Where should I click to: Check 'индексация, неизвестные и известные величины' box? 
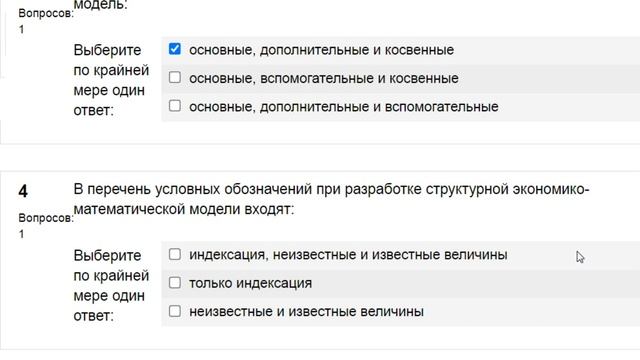click(175, 254)
